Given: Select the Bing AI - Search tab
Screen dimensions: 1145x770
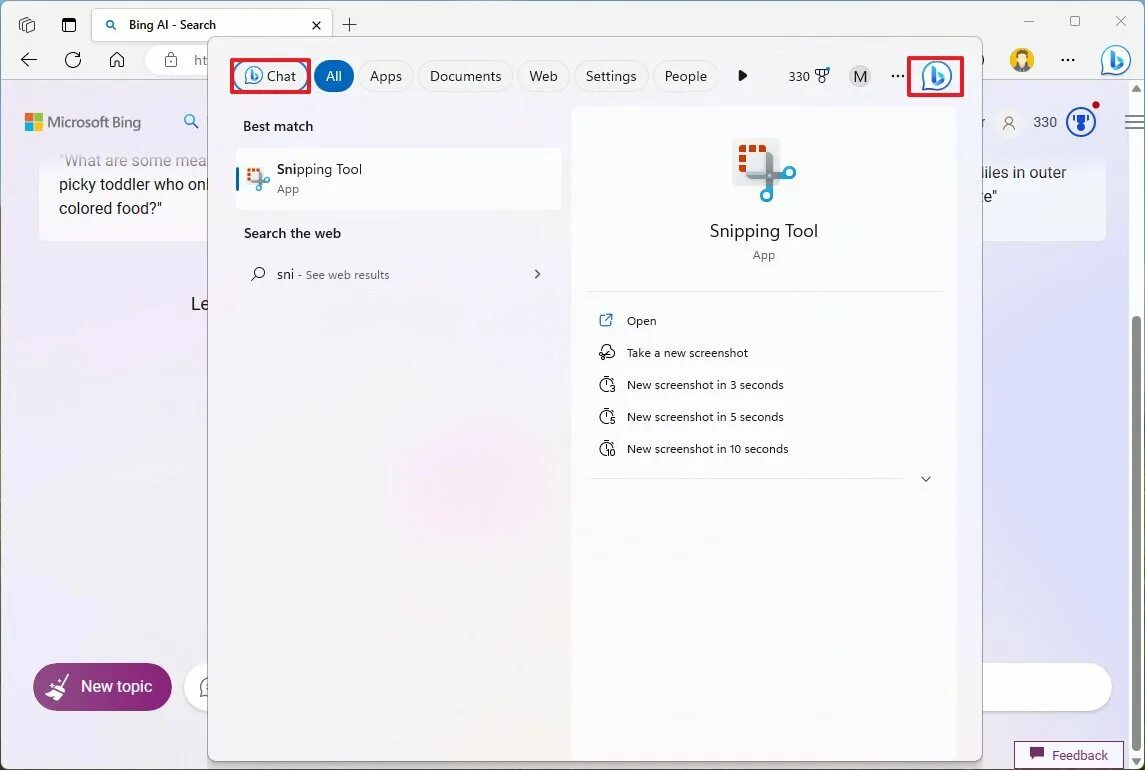Looking at the screenshot, I should pos(212,25).
